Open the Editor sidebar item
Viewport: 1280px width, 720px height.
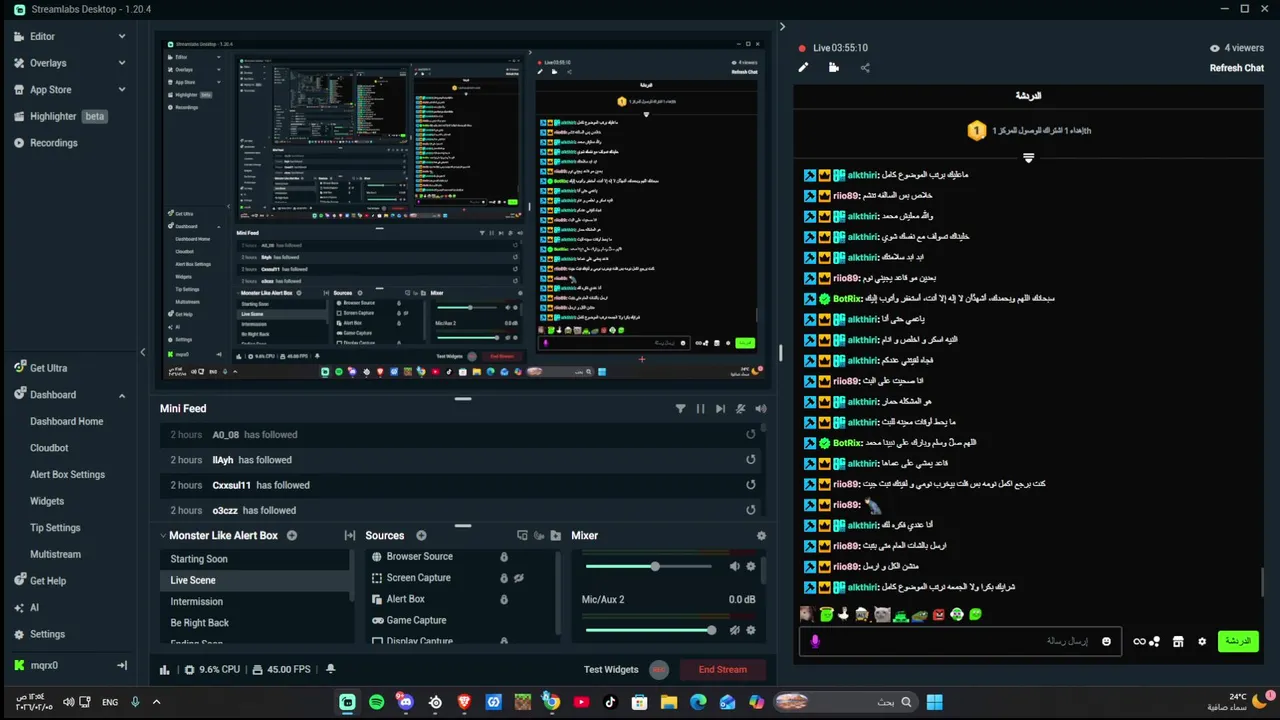coord(42,36)
